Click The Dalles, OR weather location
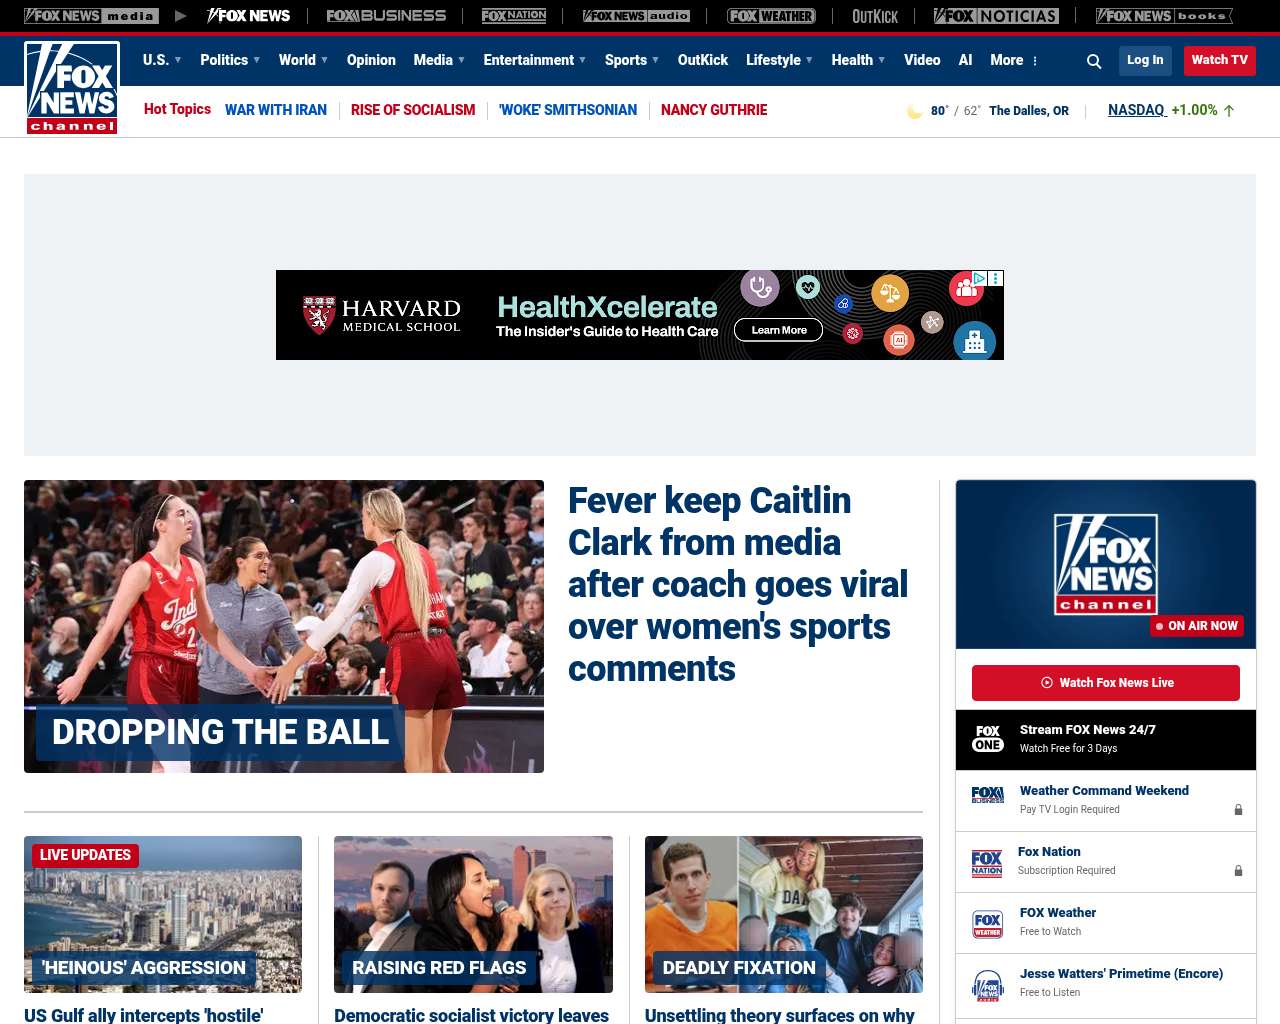The width and height of the screenshot is (1280, 1024). point(1029,111)
